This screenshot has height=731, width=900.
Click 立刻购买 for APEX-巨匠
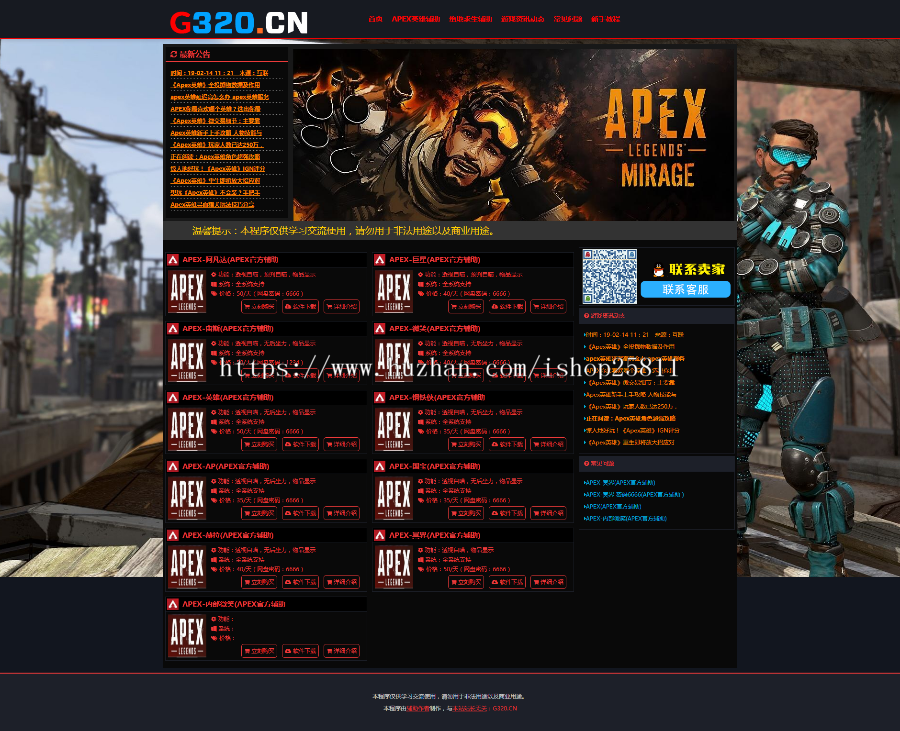click(465, 306)
